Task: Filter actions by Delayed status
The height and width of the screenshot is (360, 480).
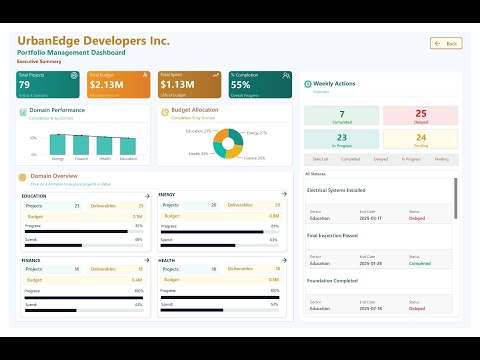Action: [381, 159]
